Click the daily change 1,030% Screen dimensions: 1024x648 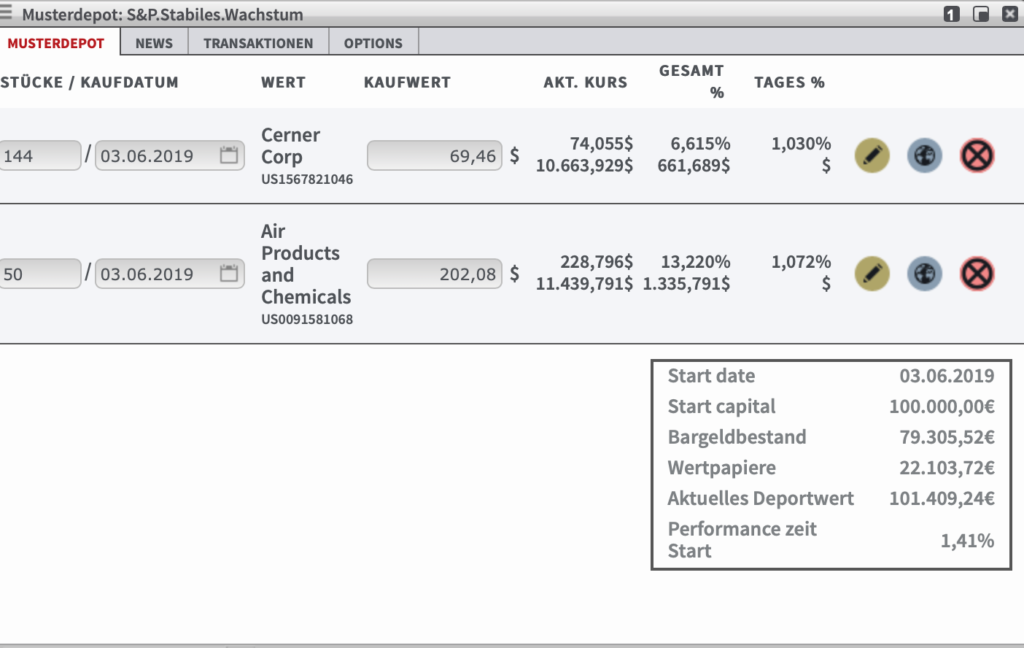[801, 144]
